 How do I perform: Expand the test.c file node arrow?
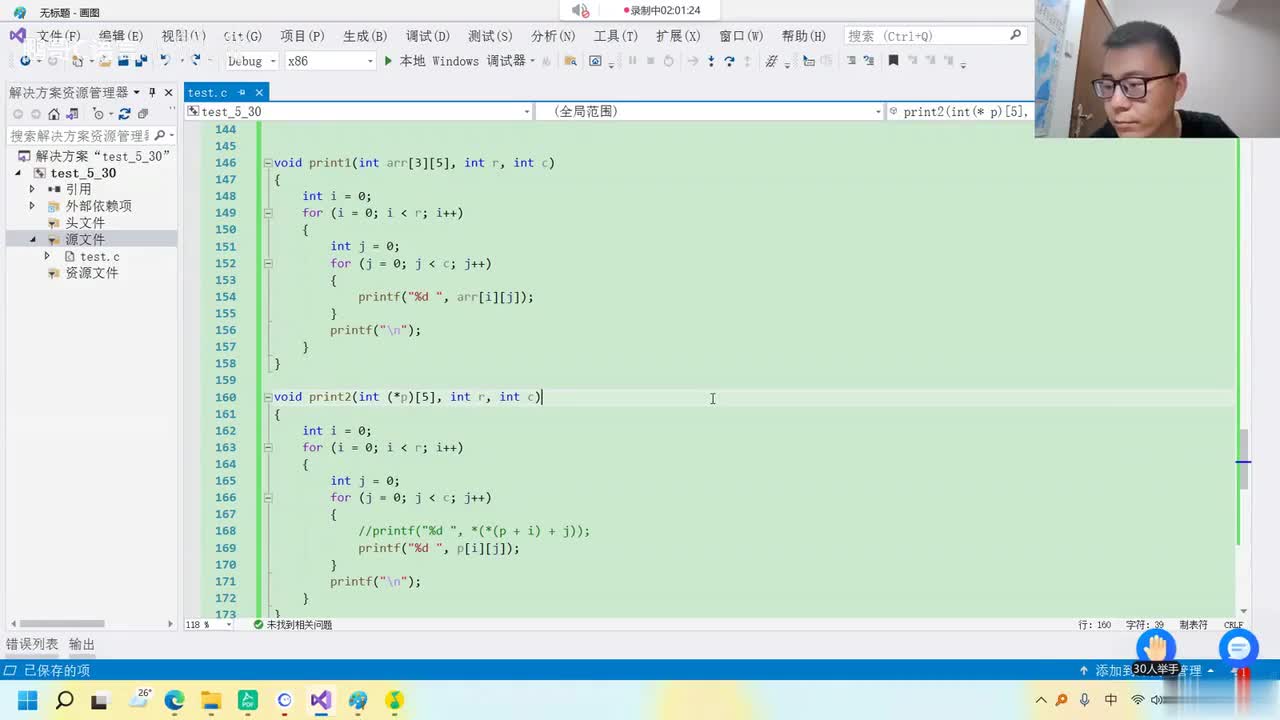(47, 257)
